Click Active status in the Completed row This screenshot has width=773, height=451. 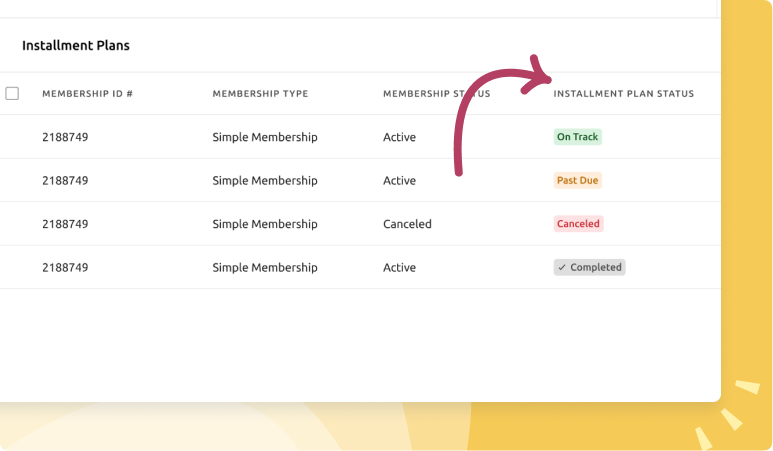(399, 268)
